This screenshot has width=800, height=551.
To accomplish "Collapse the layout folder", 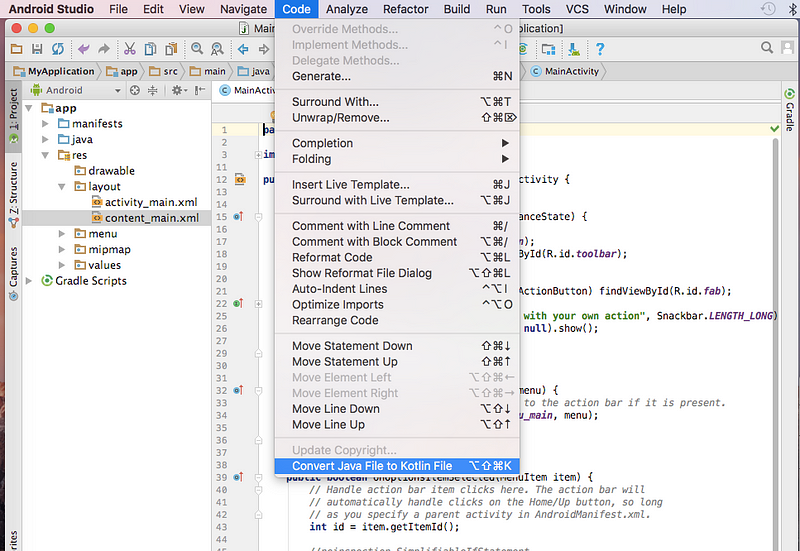I will (x=62, y=187).
